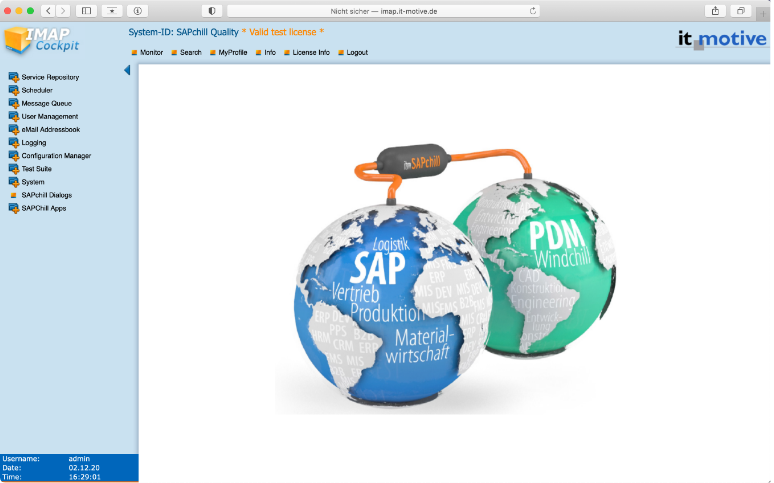The width and height of the screenshot is (774, 483).
Task: Open Service Repository in the sidebar
Action: coord(50,77)
